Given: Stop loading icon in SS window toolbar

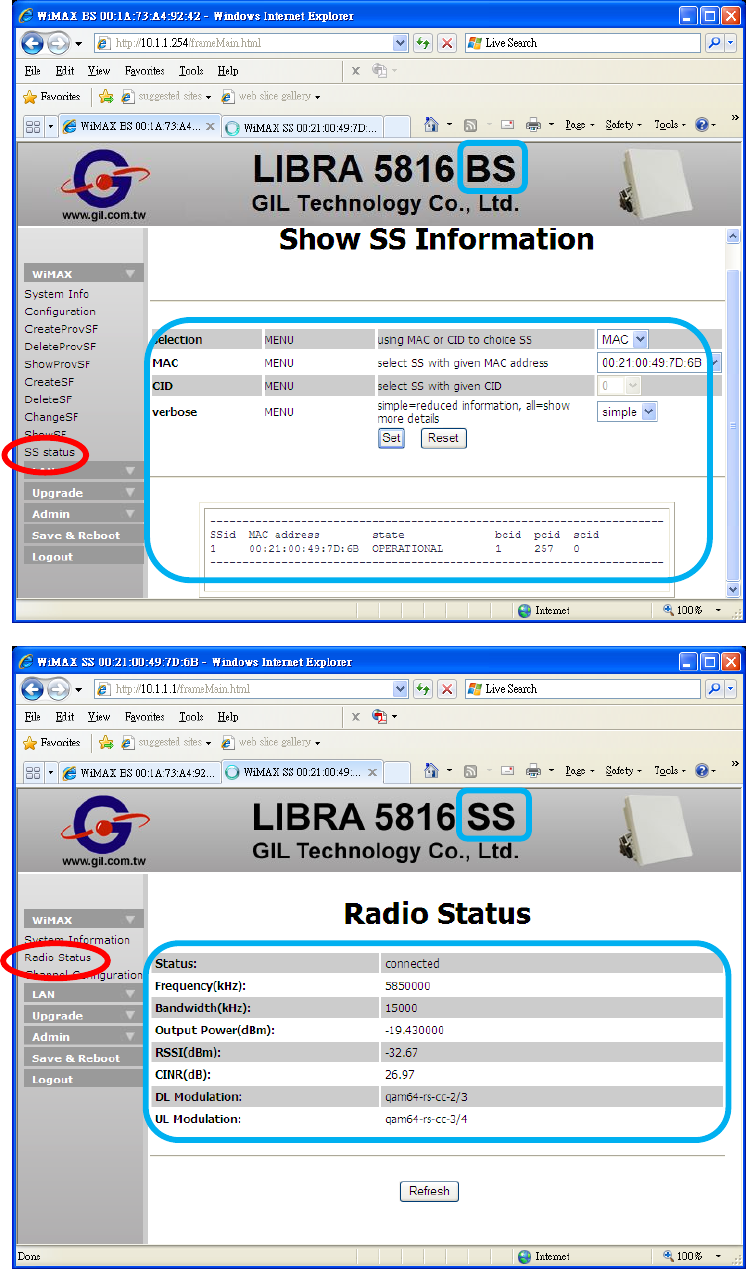Looking at the screenshot, I should coord(447,689).
